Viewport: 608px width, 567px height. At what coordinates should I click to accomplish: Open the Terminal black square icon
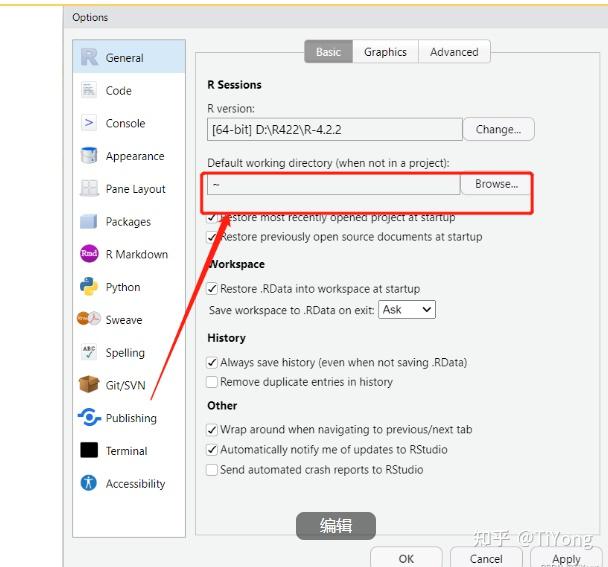pyautogui.click(x=89, y=450)
